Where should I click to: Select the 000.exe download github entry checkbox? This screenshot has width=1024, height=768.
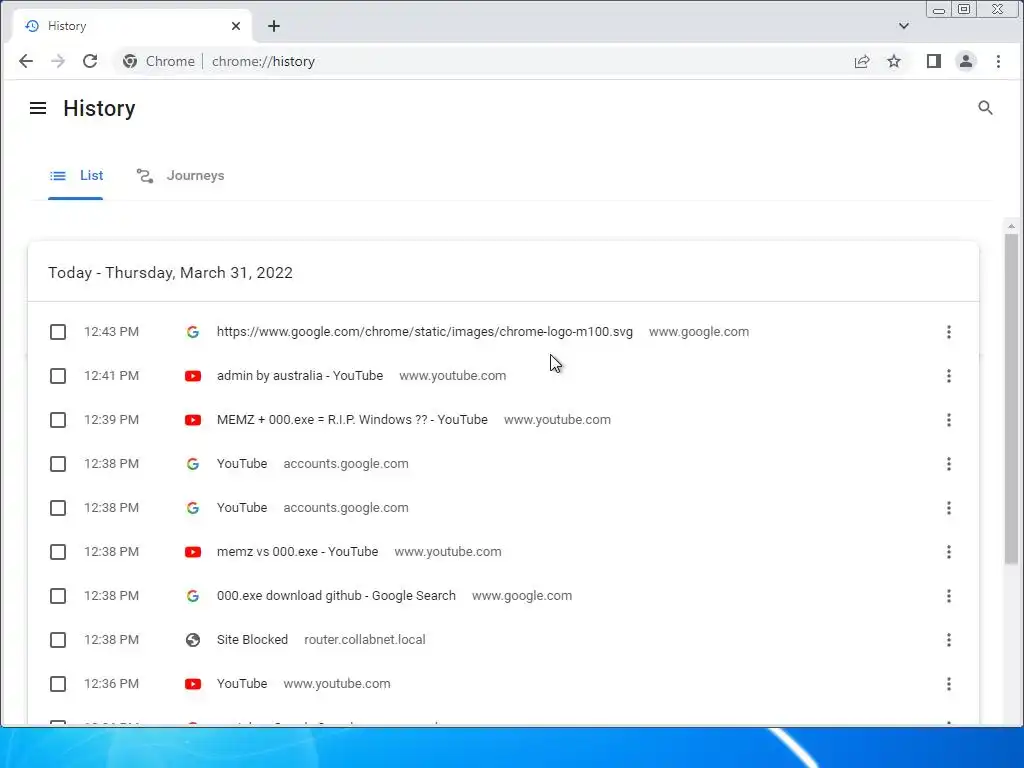[x=58, y=596]
